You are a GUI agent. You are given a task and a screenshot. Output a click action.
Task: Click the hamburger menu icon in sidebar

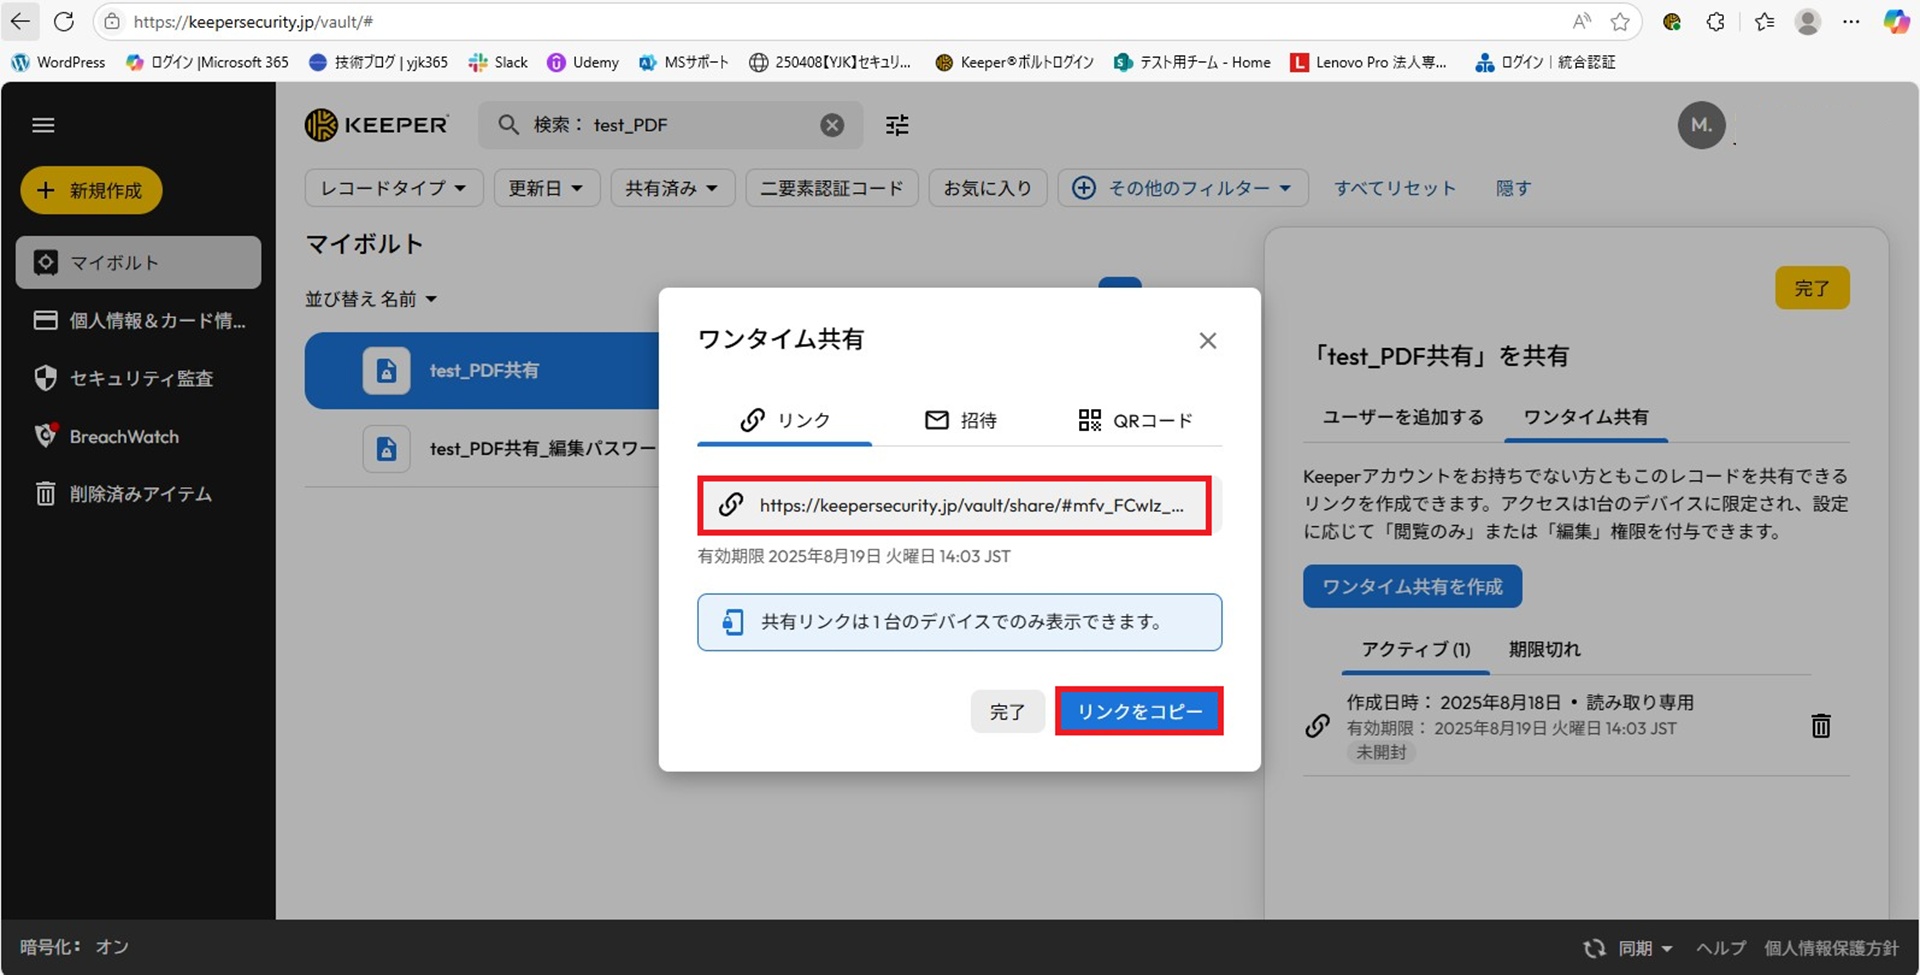[43, 125]
